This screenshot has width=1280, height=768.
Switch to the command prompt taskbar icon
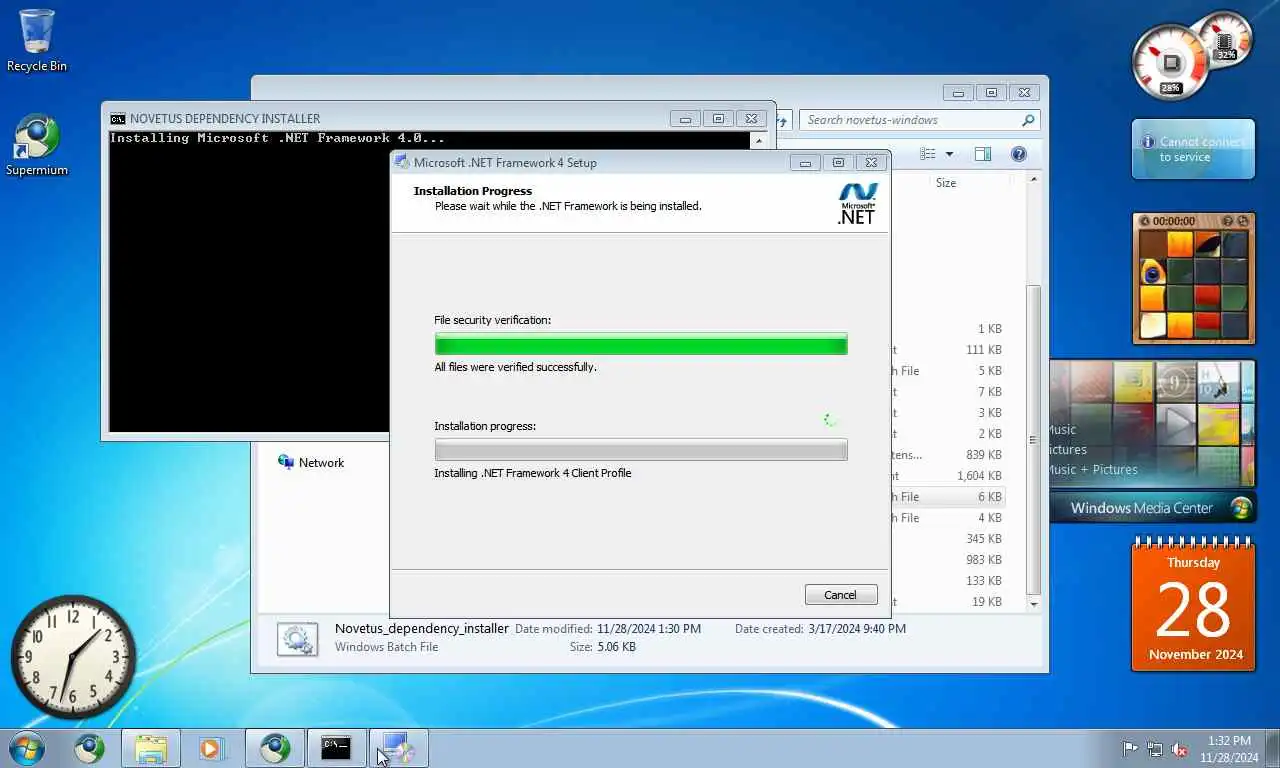click(336, 748)
